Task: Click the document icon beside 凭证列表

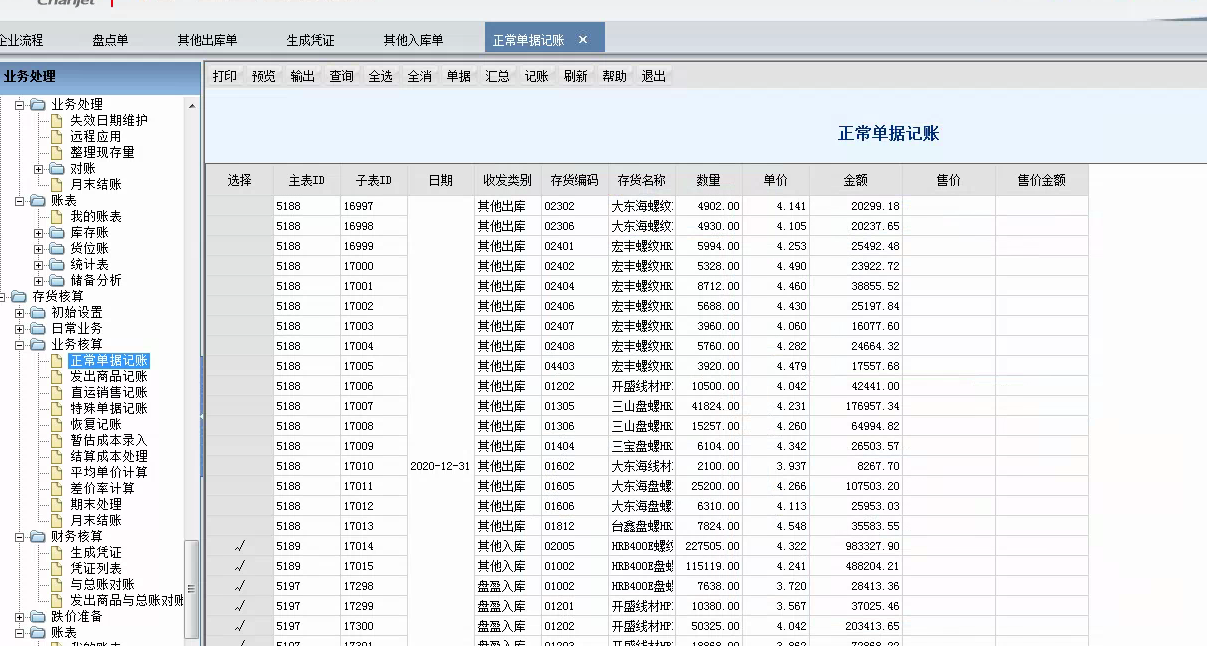Action: tap(57, 568)
